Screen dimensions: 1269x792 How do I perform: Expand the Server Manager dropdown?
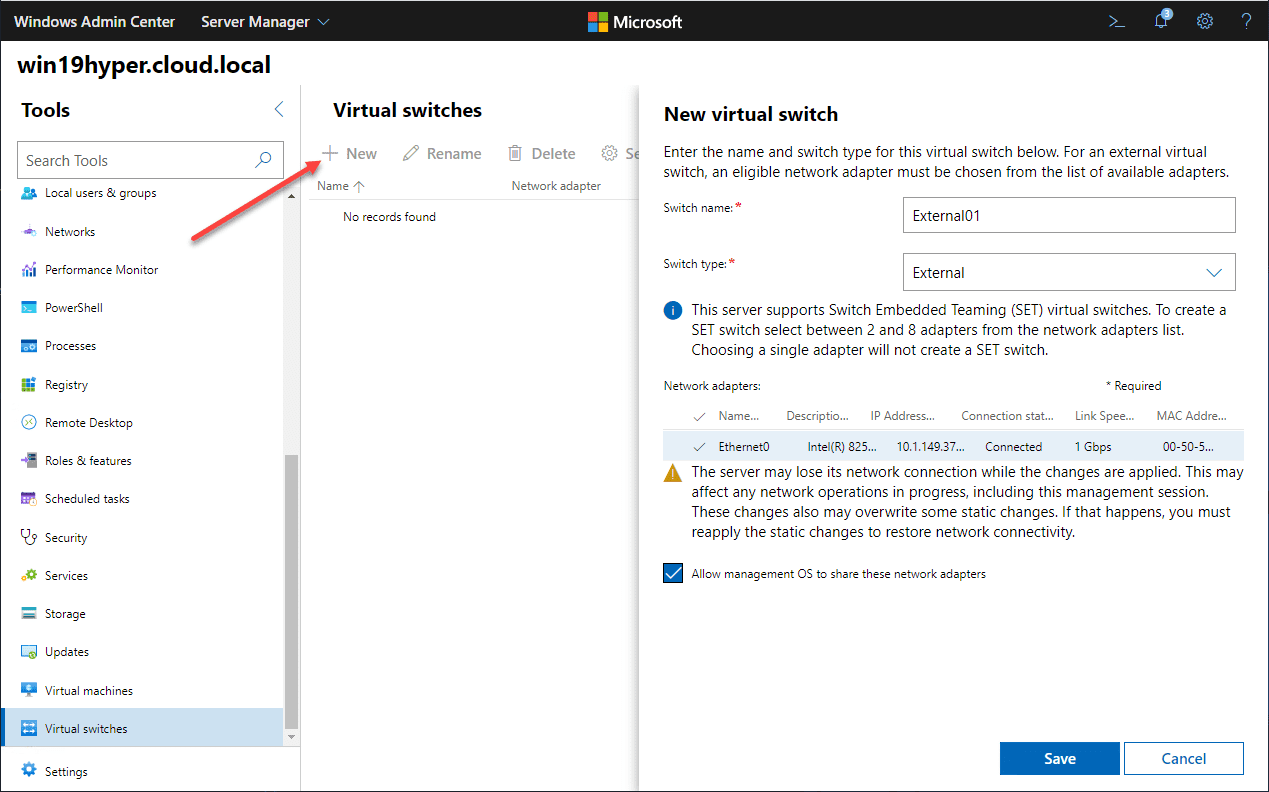[264, 21]
